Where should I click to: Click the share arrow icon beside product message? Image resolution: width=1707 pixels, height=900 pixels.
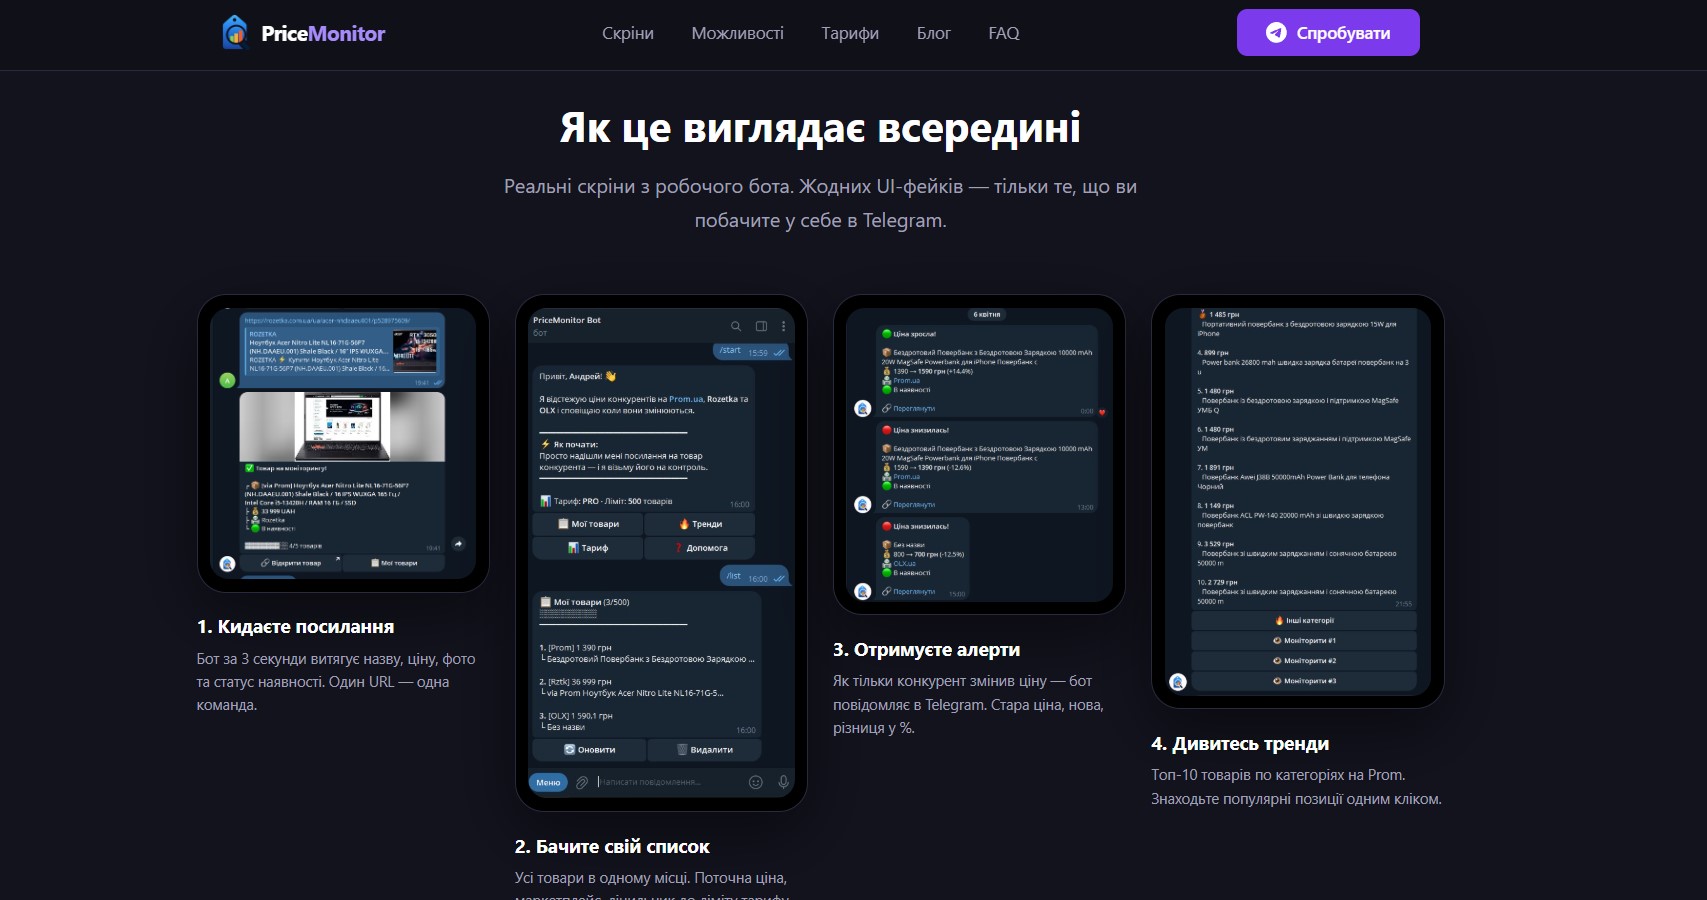tap(458, 544)
